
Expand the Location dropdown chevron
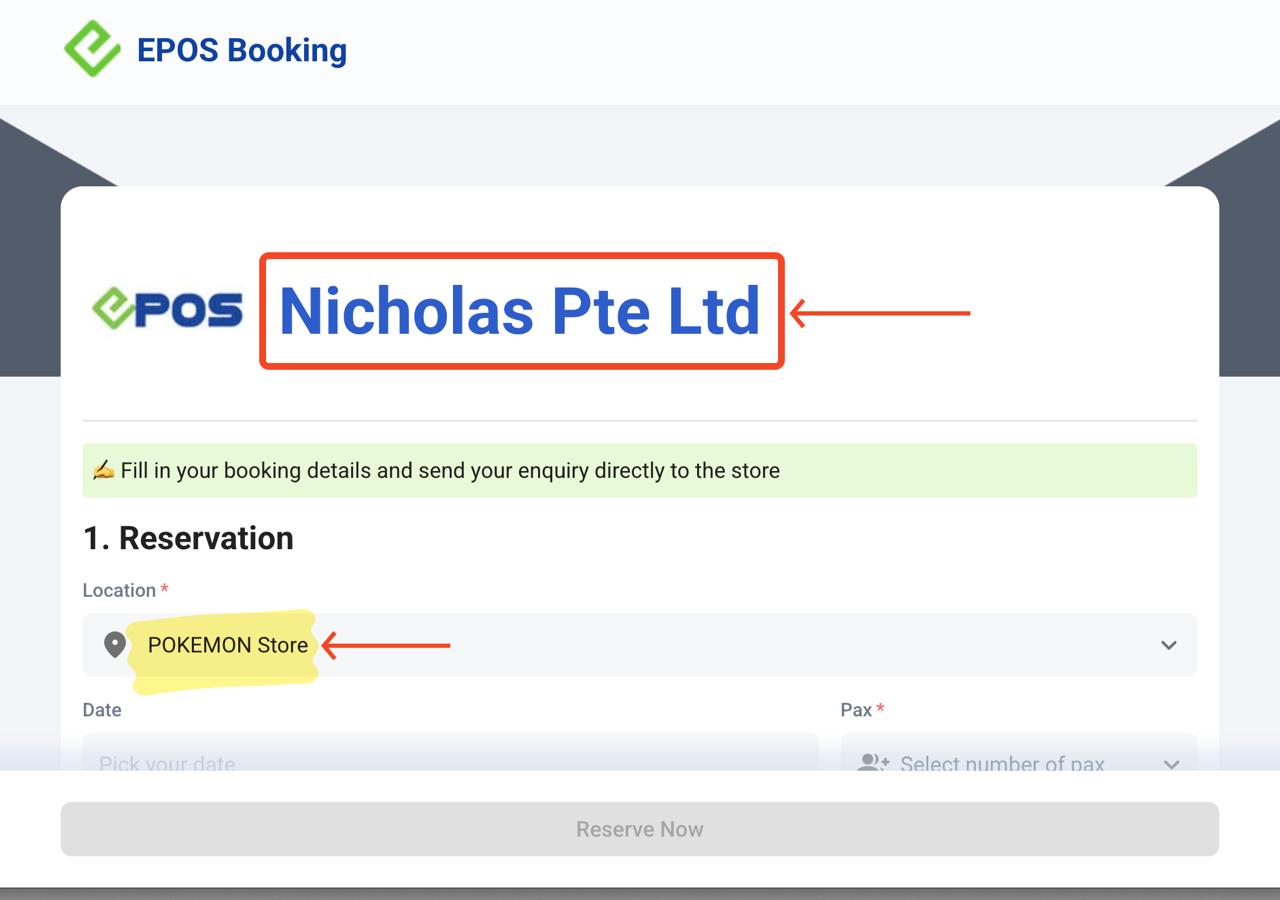click(1168, 645)
